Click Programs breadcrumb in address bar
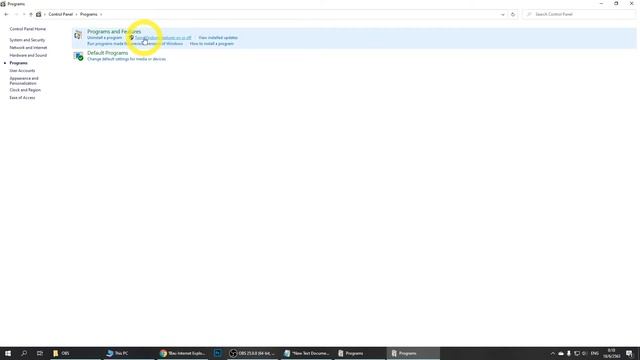This screenshot has width=640, height=360. [x=89, y=14]
